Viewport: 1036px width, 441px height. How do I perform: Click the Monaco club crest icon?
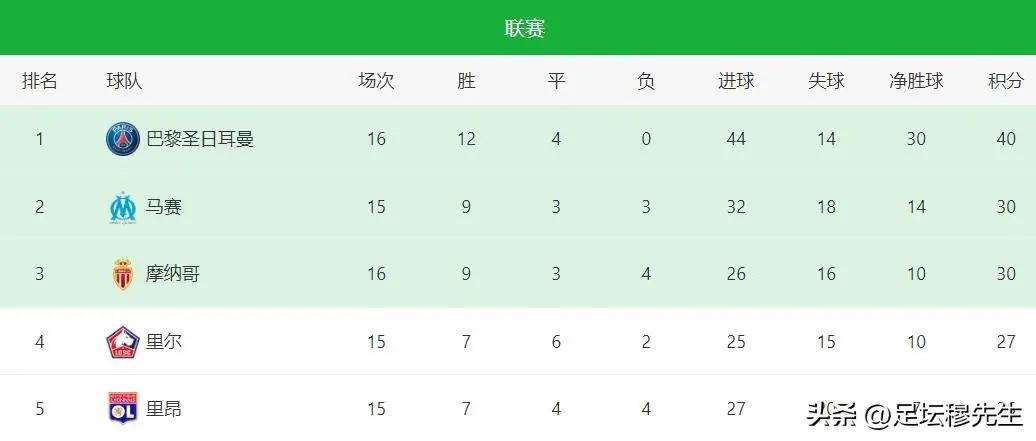(123, 274)
